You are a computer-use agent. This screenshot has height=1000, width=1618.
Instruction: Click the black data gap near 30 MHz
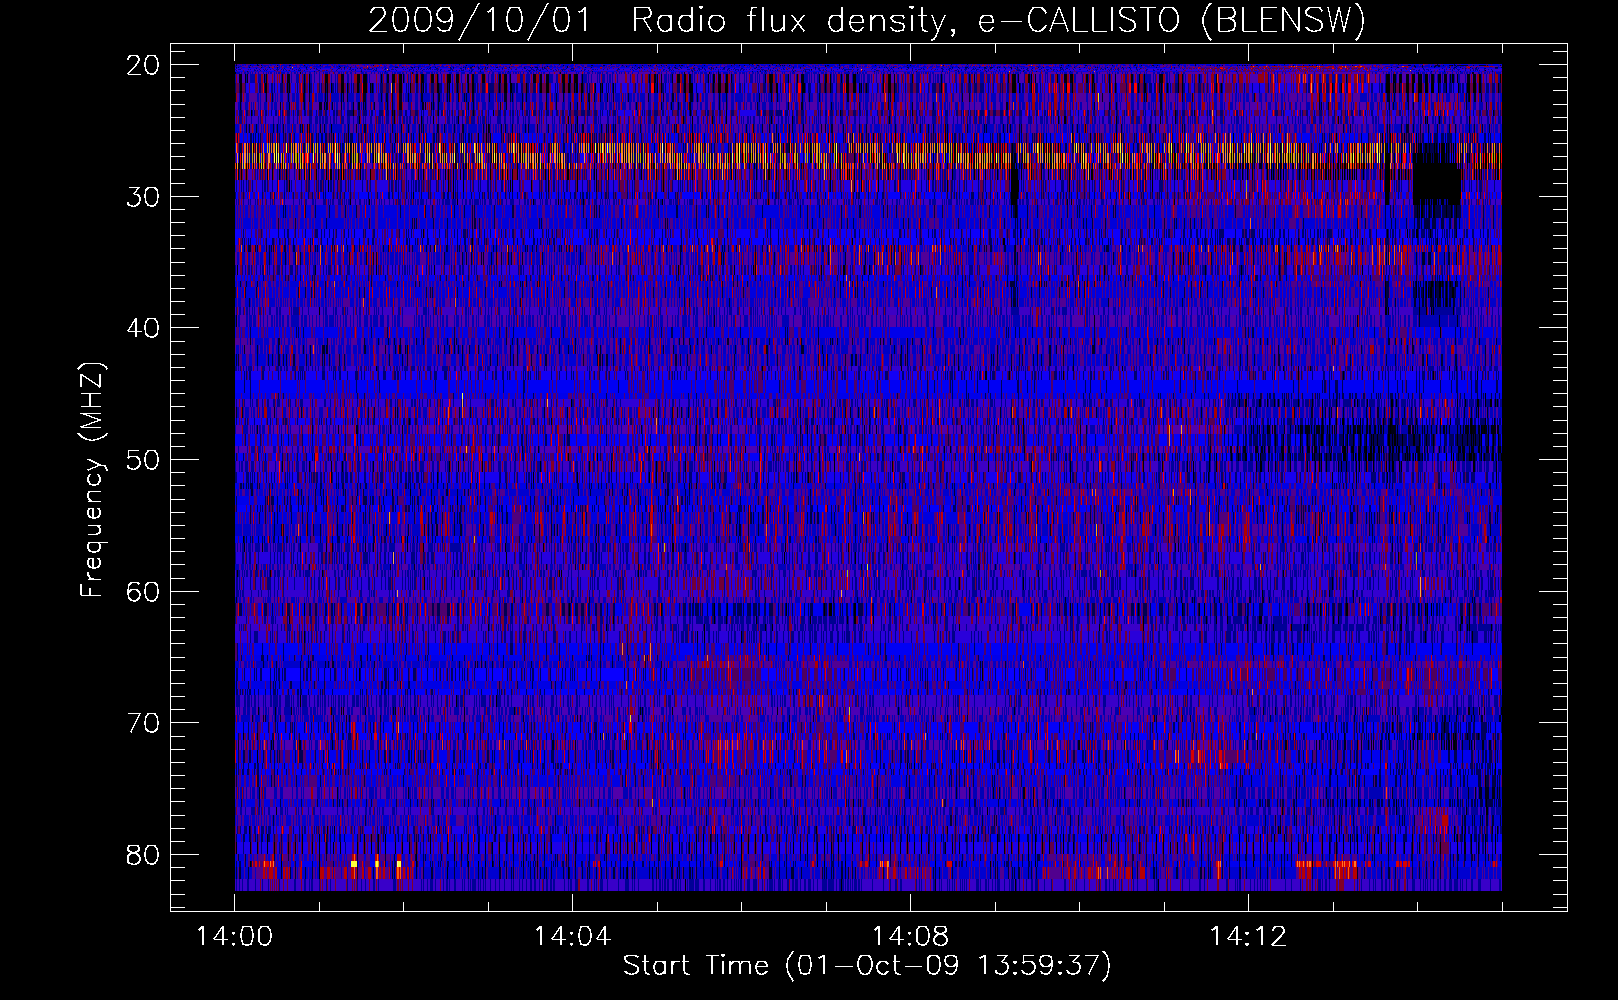click(1437, 181)
